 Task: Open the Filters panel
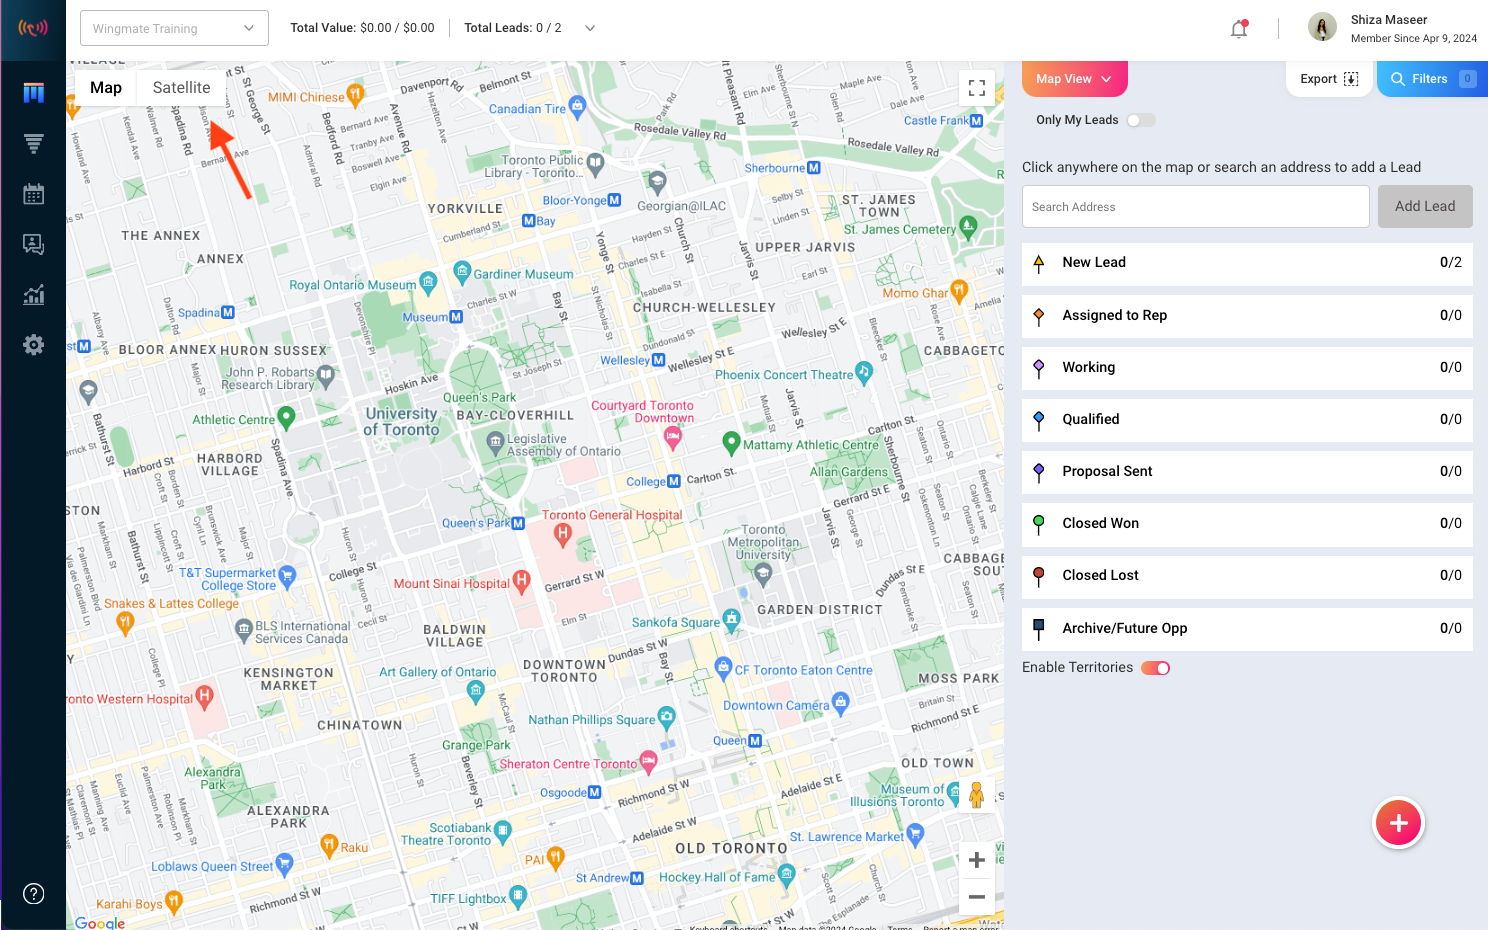coord(1432,79)
